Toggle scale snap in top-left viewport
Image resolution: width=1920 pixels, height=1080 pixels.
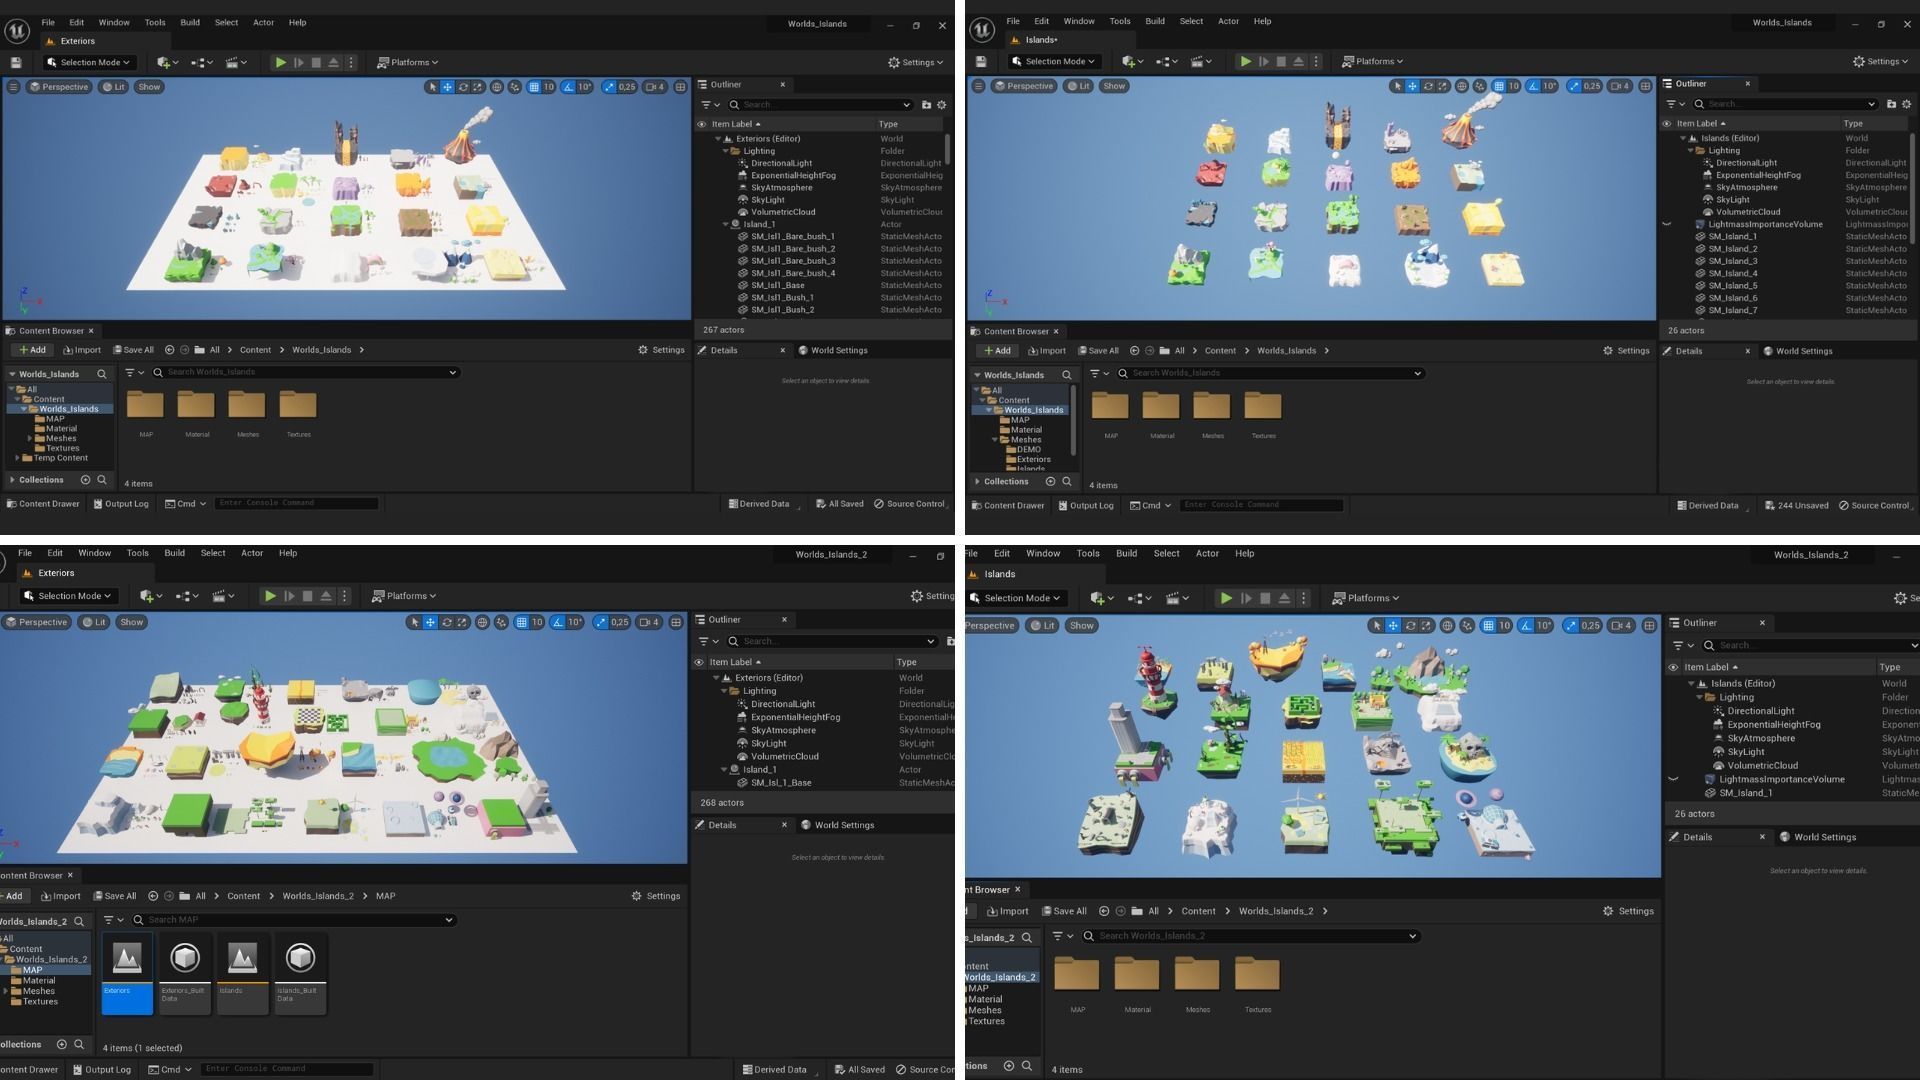[x=609, y=87]
